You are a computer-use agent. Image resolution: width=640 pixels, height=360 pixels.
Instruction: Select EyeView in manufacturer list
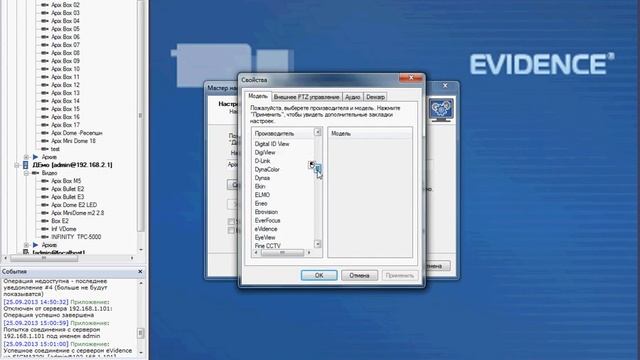click(x=265, y=238)
